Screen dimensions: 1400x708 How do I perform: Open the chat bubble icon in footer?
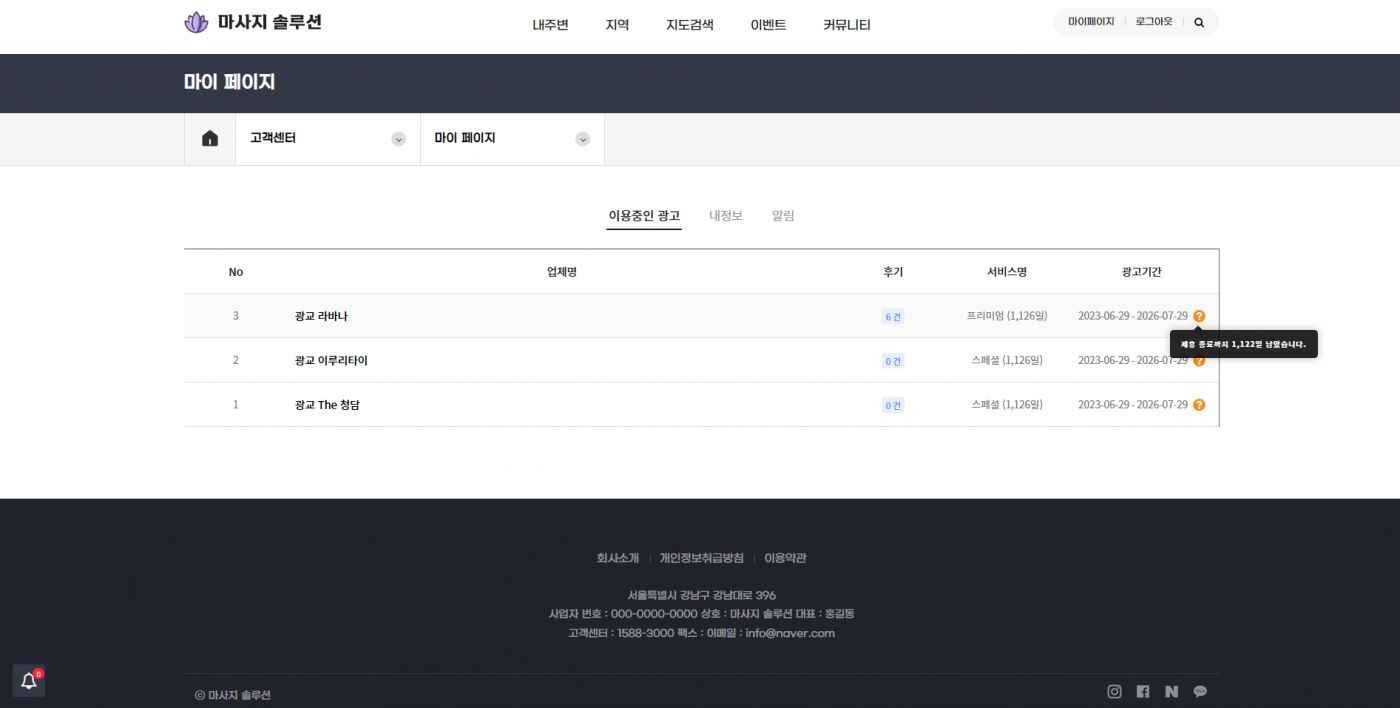(1200, 691)
